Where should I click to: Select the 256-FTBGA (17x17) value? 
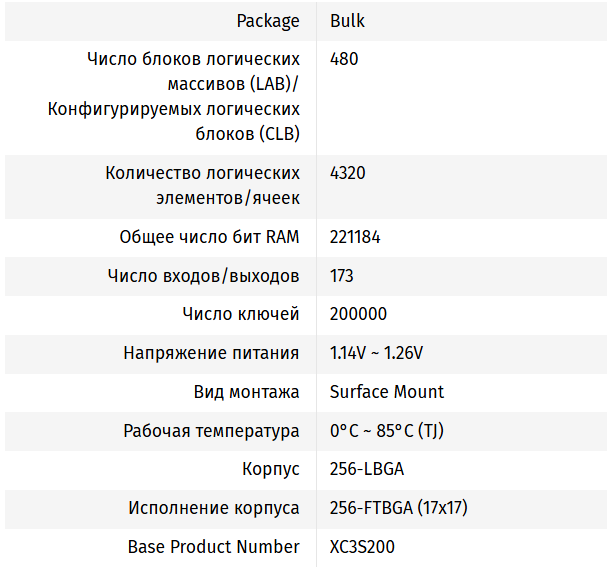(399, 508)
